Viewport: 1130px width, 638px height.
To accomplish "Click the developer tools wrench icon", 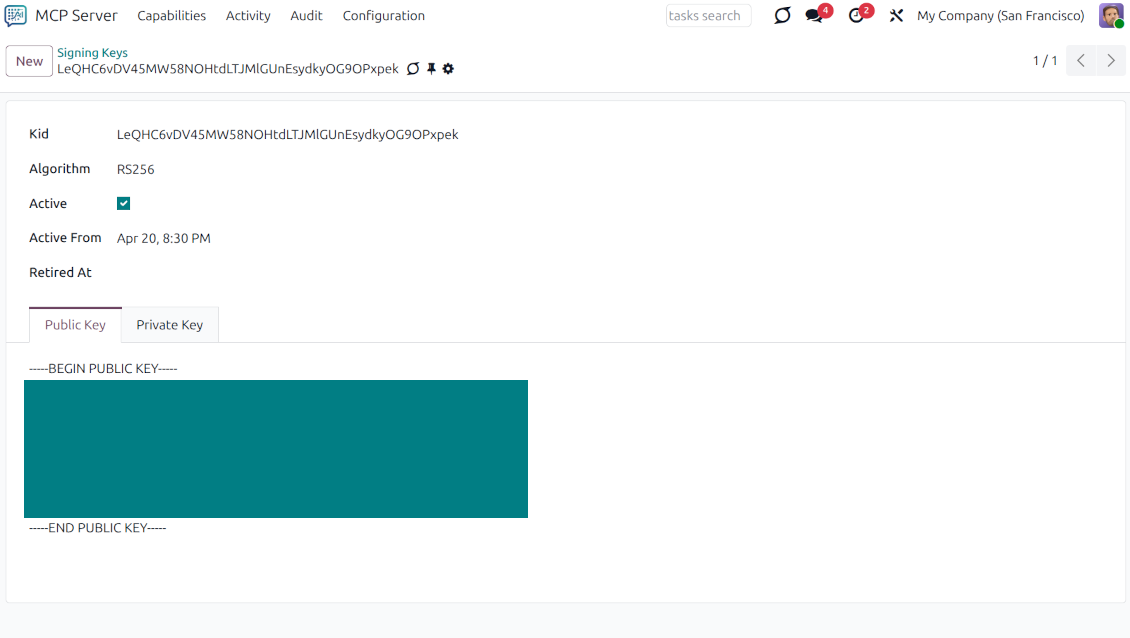I will (895, 15).
